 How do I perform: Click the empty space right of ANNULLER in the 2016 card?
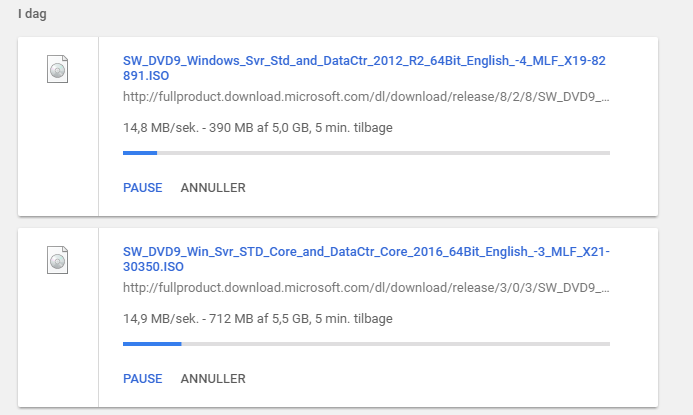[442, 378]
